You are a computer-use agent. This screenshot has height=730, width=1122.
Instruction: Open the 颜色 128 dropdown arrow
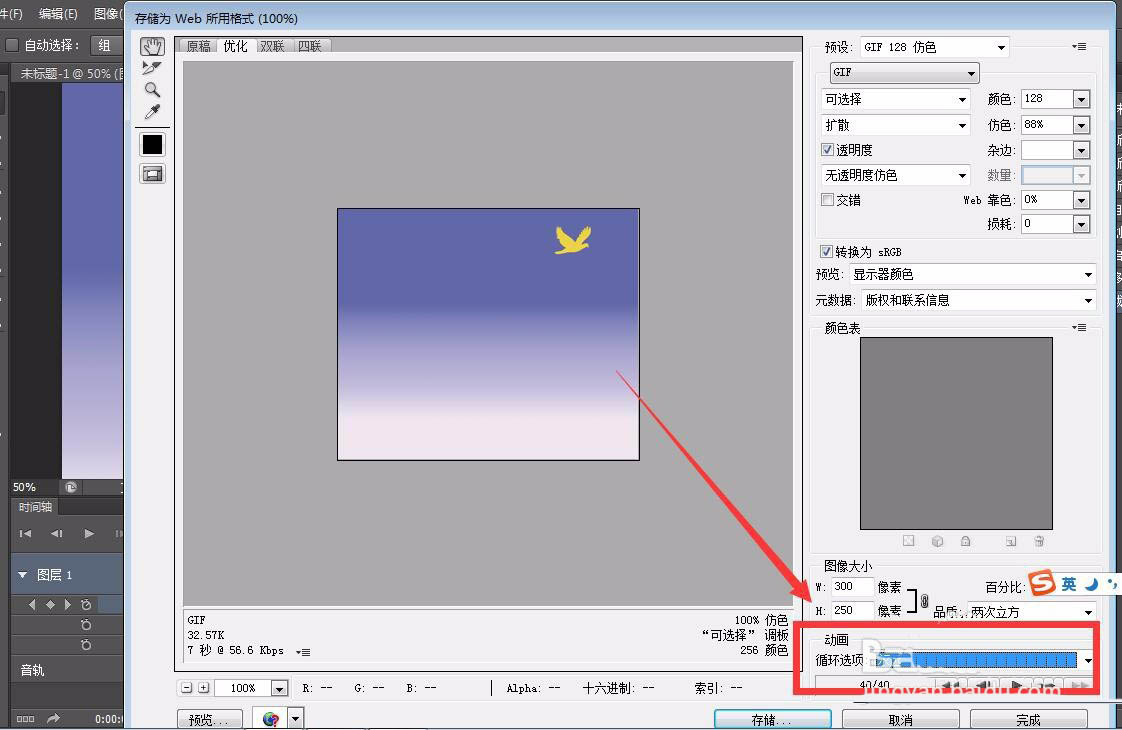(1081, 99)
